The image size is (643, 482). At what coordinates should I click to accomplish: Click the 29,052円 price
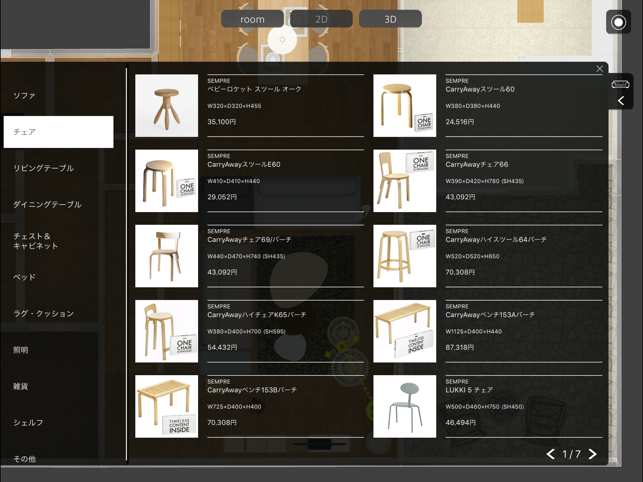[222, 197]
